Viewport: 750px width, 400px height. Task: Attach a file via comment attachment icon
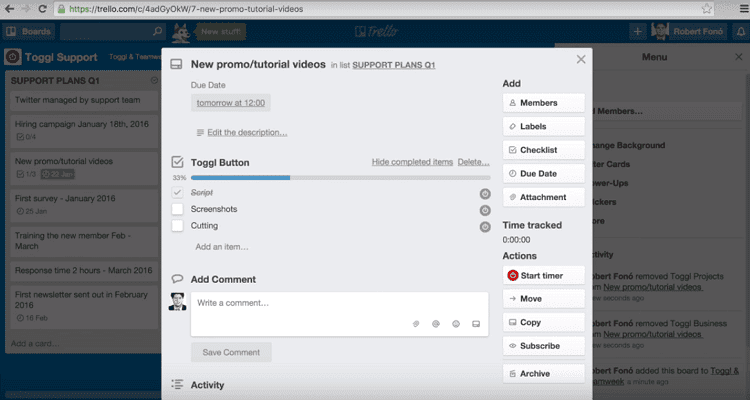(x=416, y=324)
